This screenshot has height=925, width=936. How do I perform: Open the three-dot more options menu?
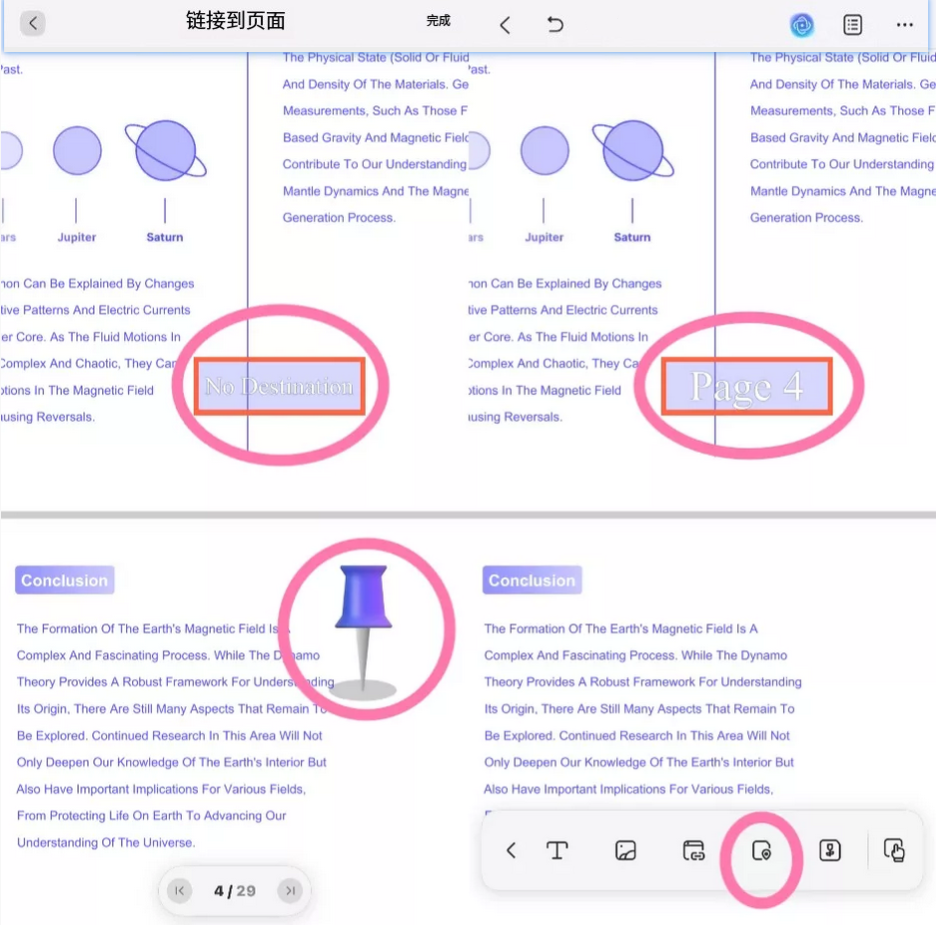point(905,25)
